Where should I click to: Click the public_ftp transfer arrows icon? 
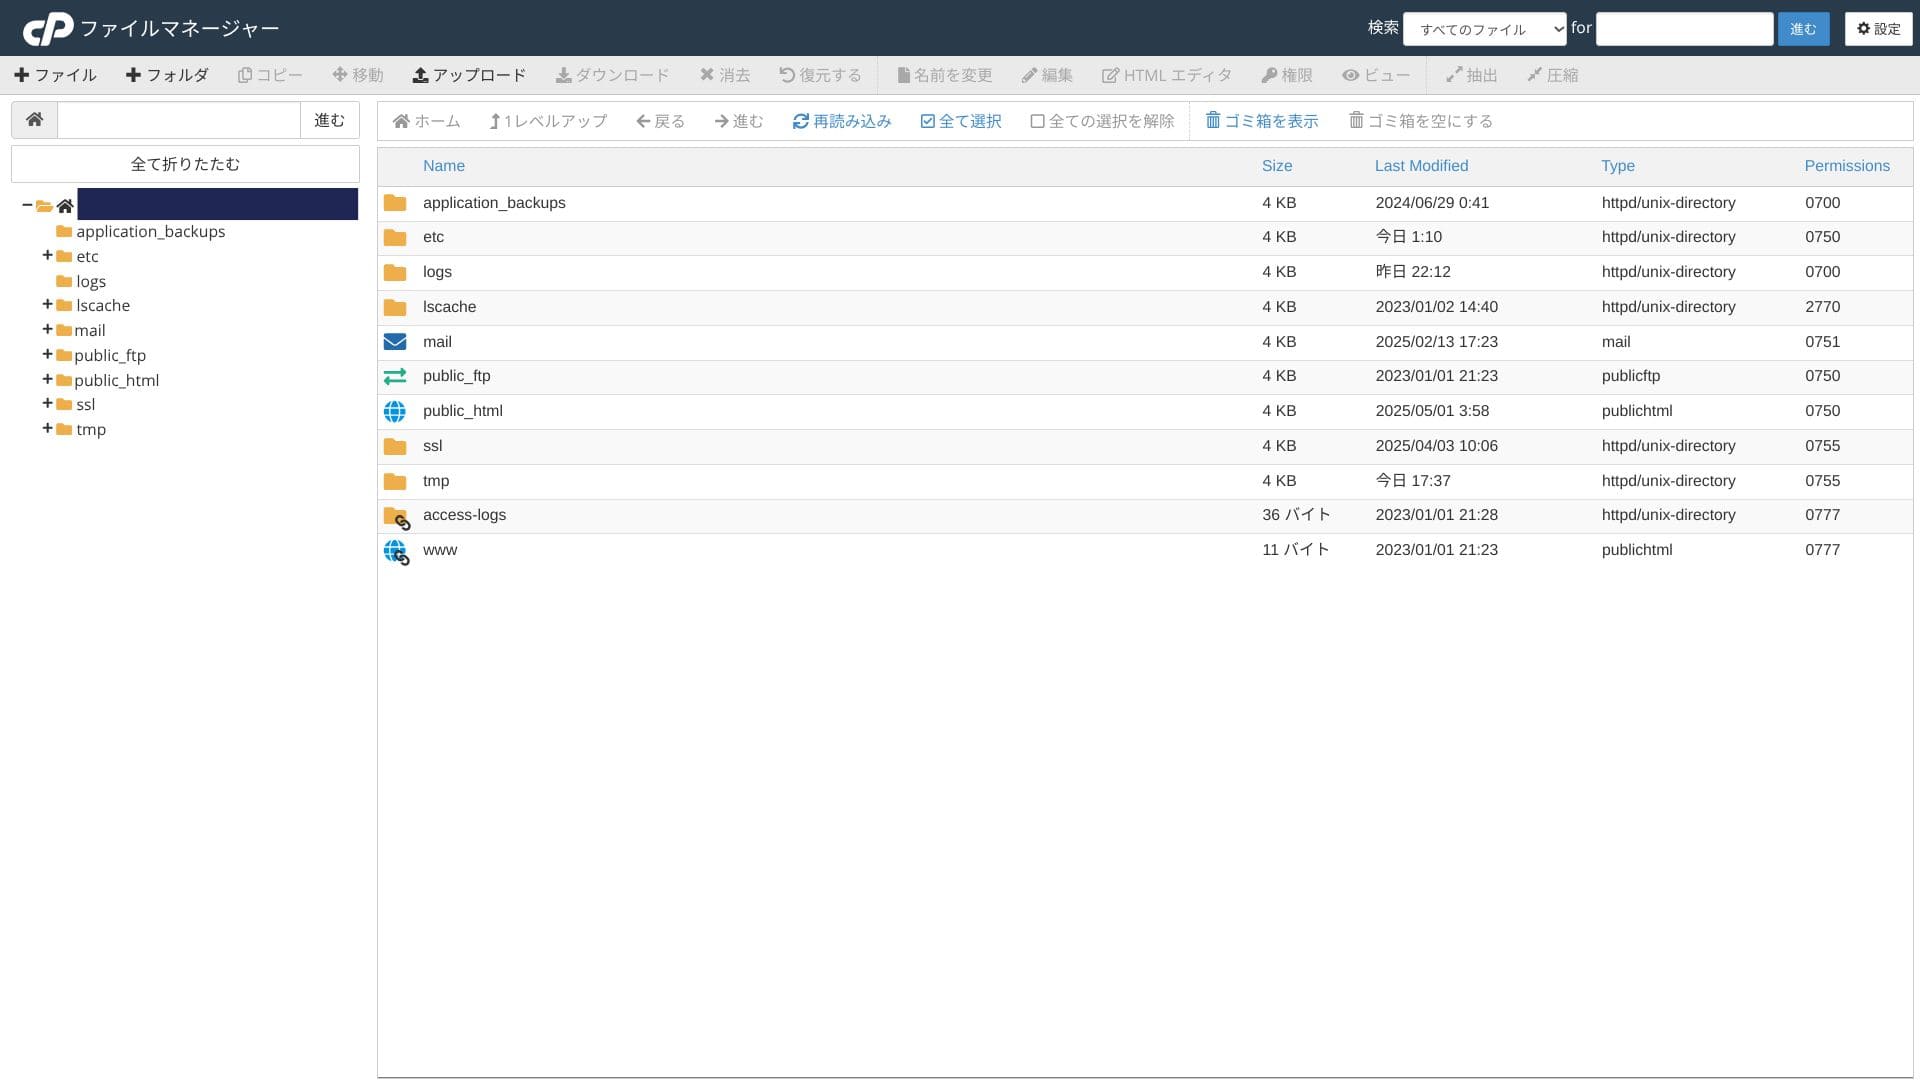[x=395, y=376]
